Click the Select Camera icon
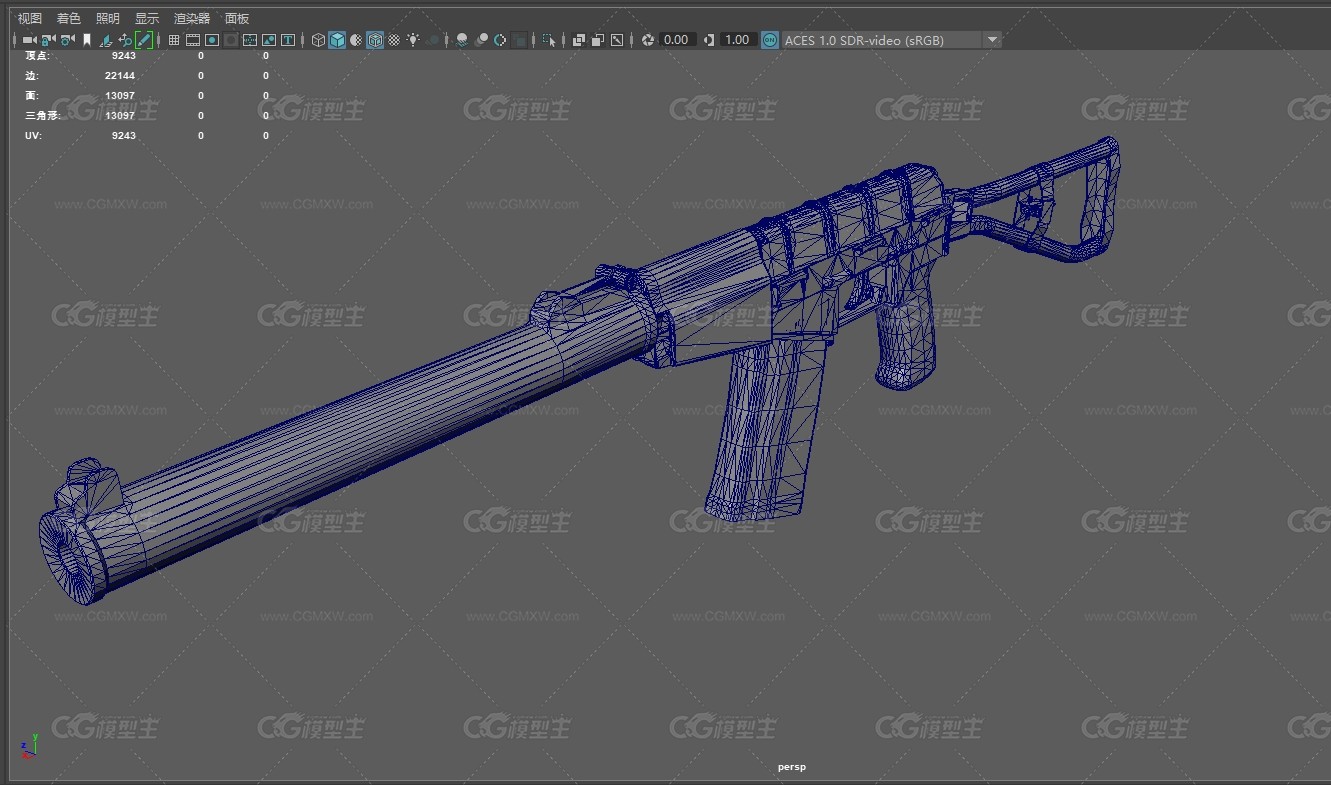 [28, 40]
